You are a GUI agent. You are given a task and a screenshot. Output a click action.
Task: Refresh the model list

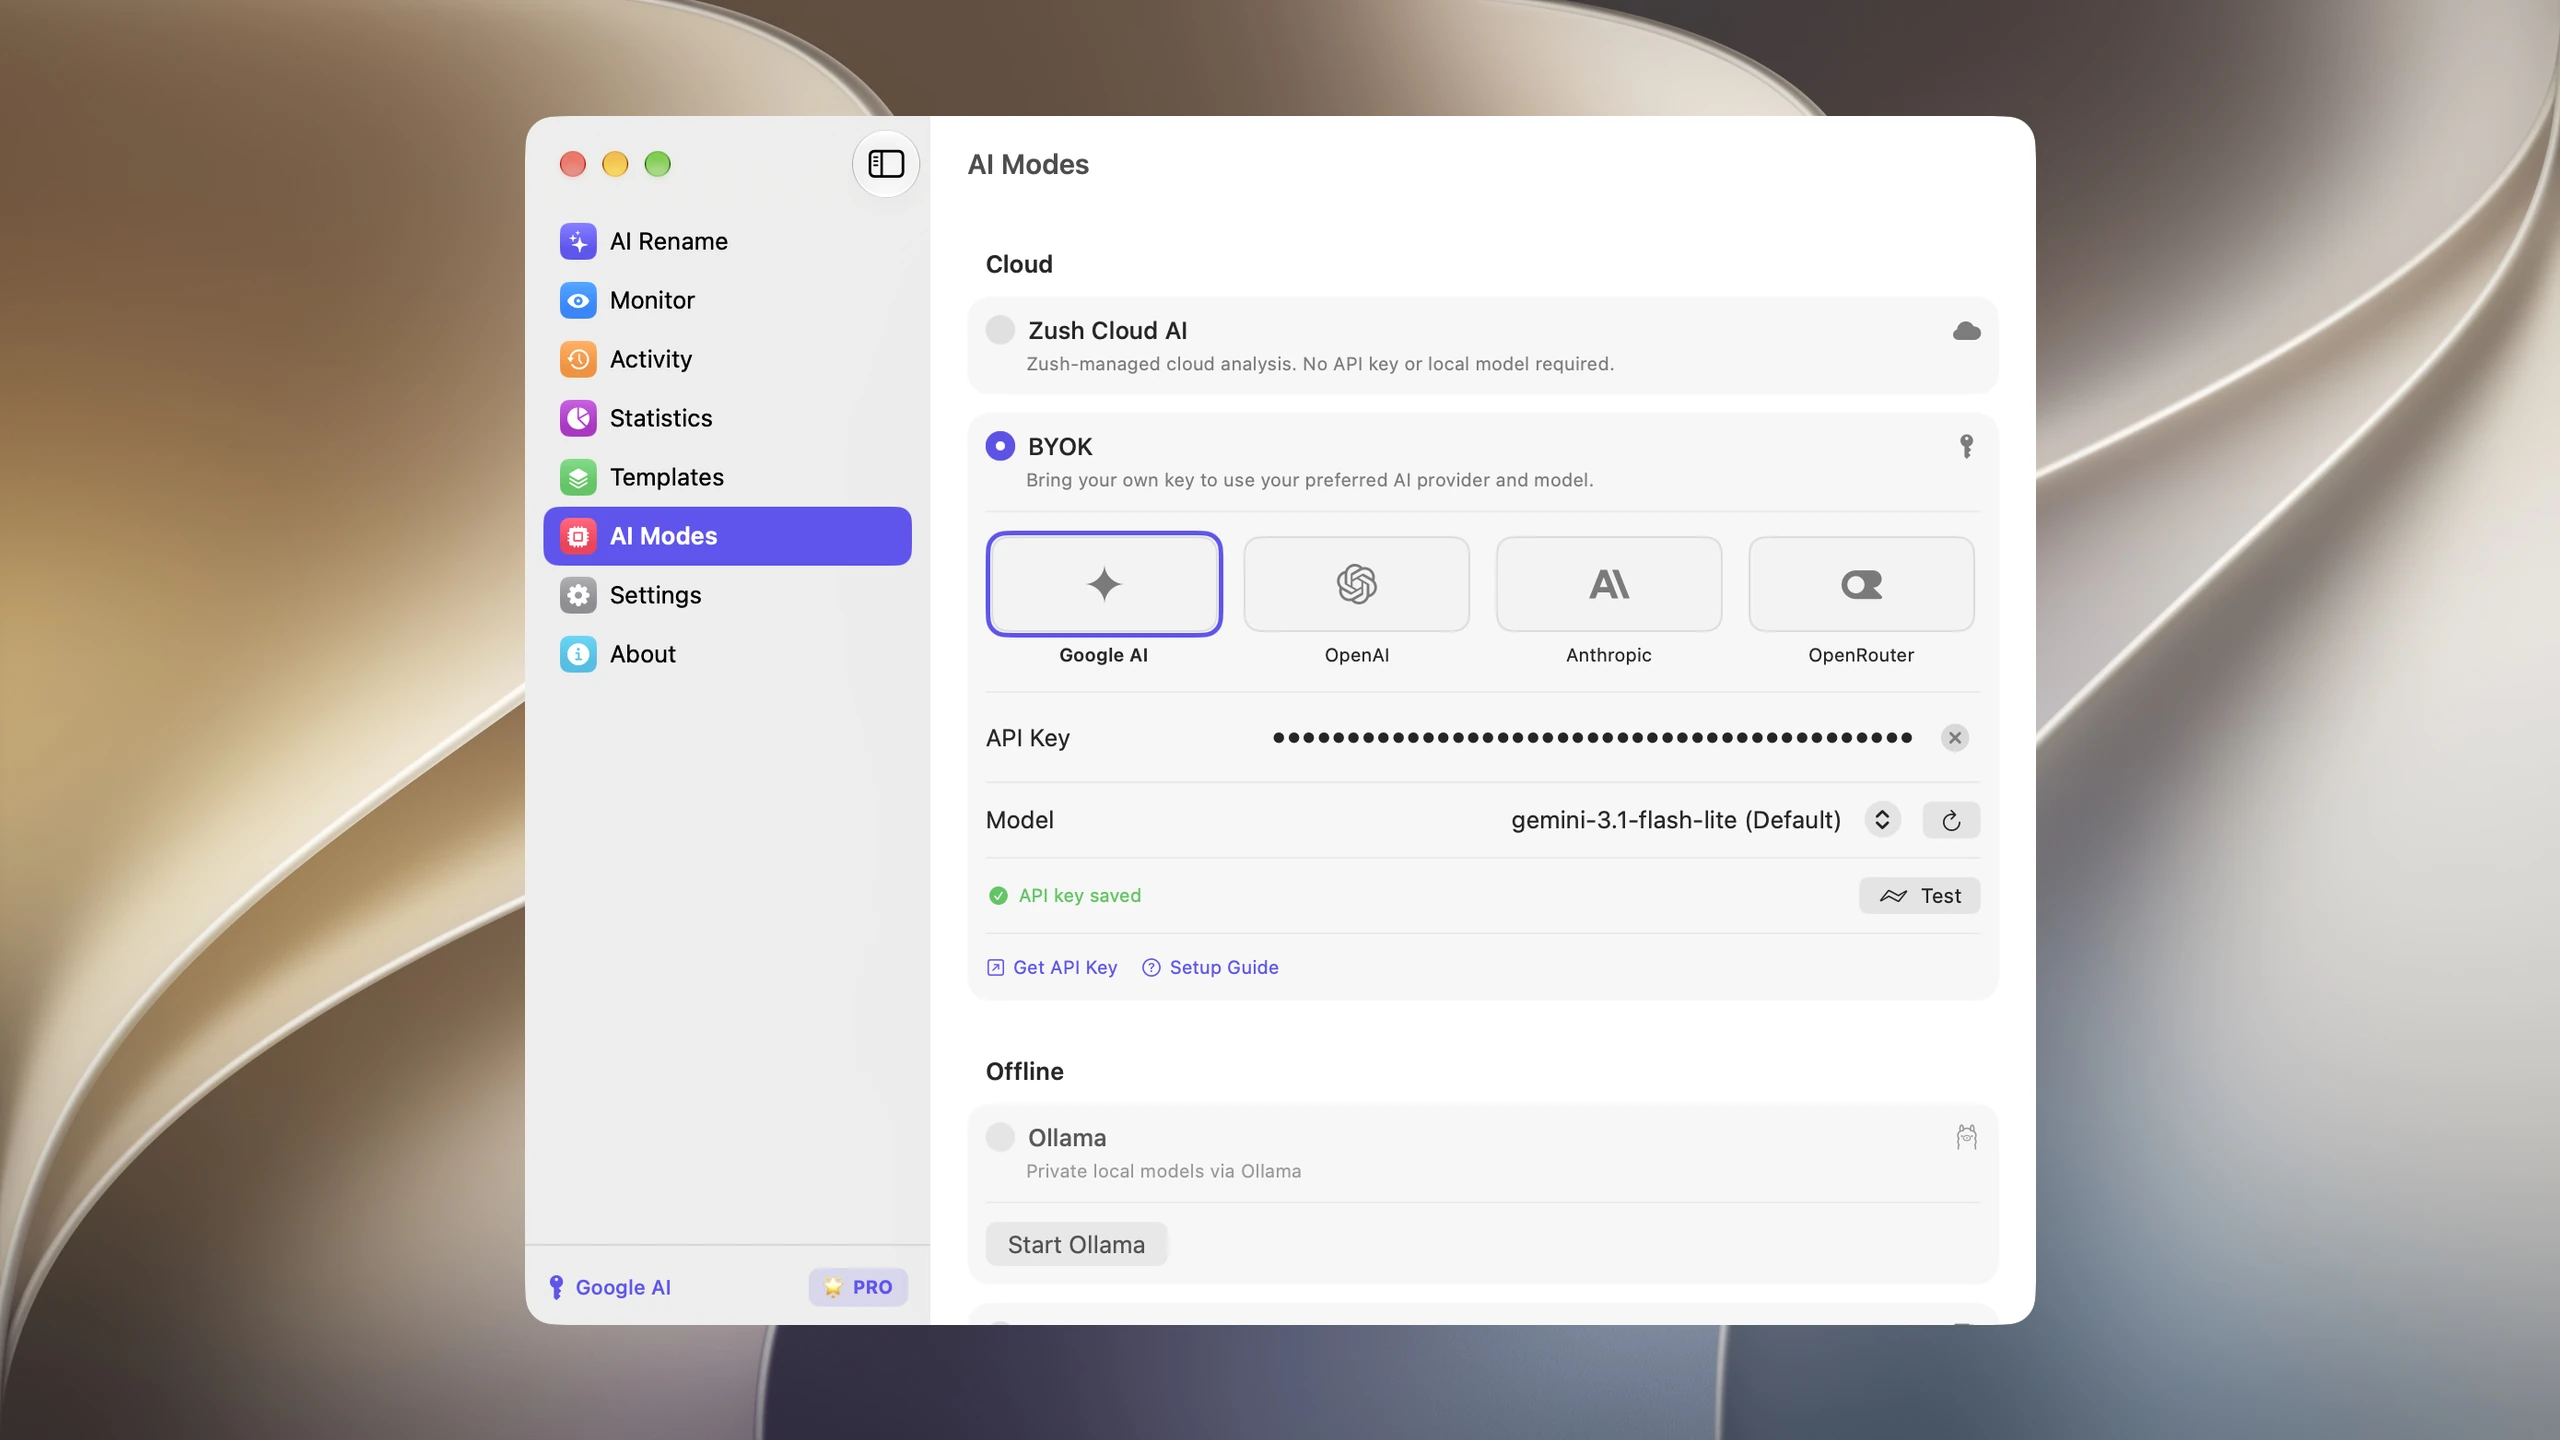[x=1950, y=820]
